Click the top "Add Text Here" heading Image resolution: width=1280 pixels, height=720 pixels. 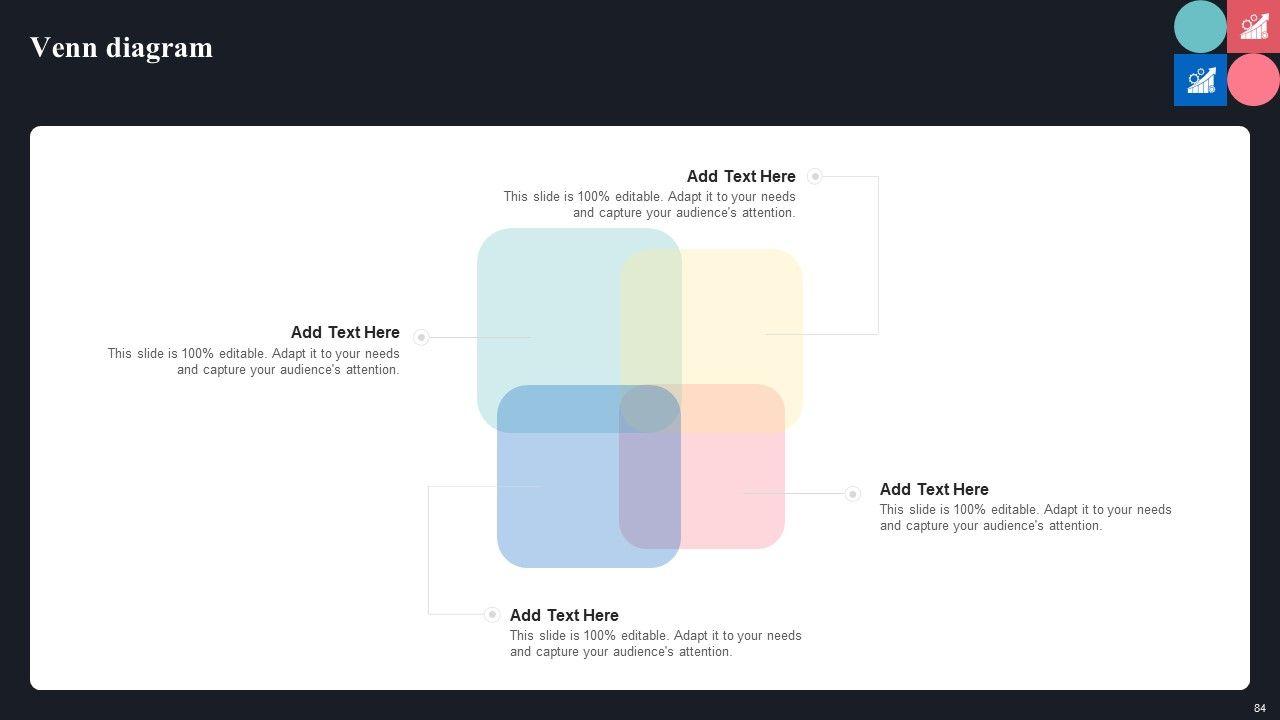click(741, 177)
